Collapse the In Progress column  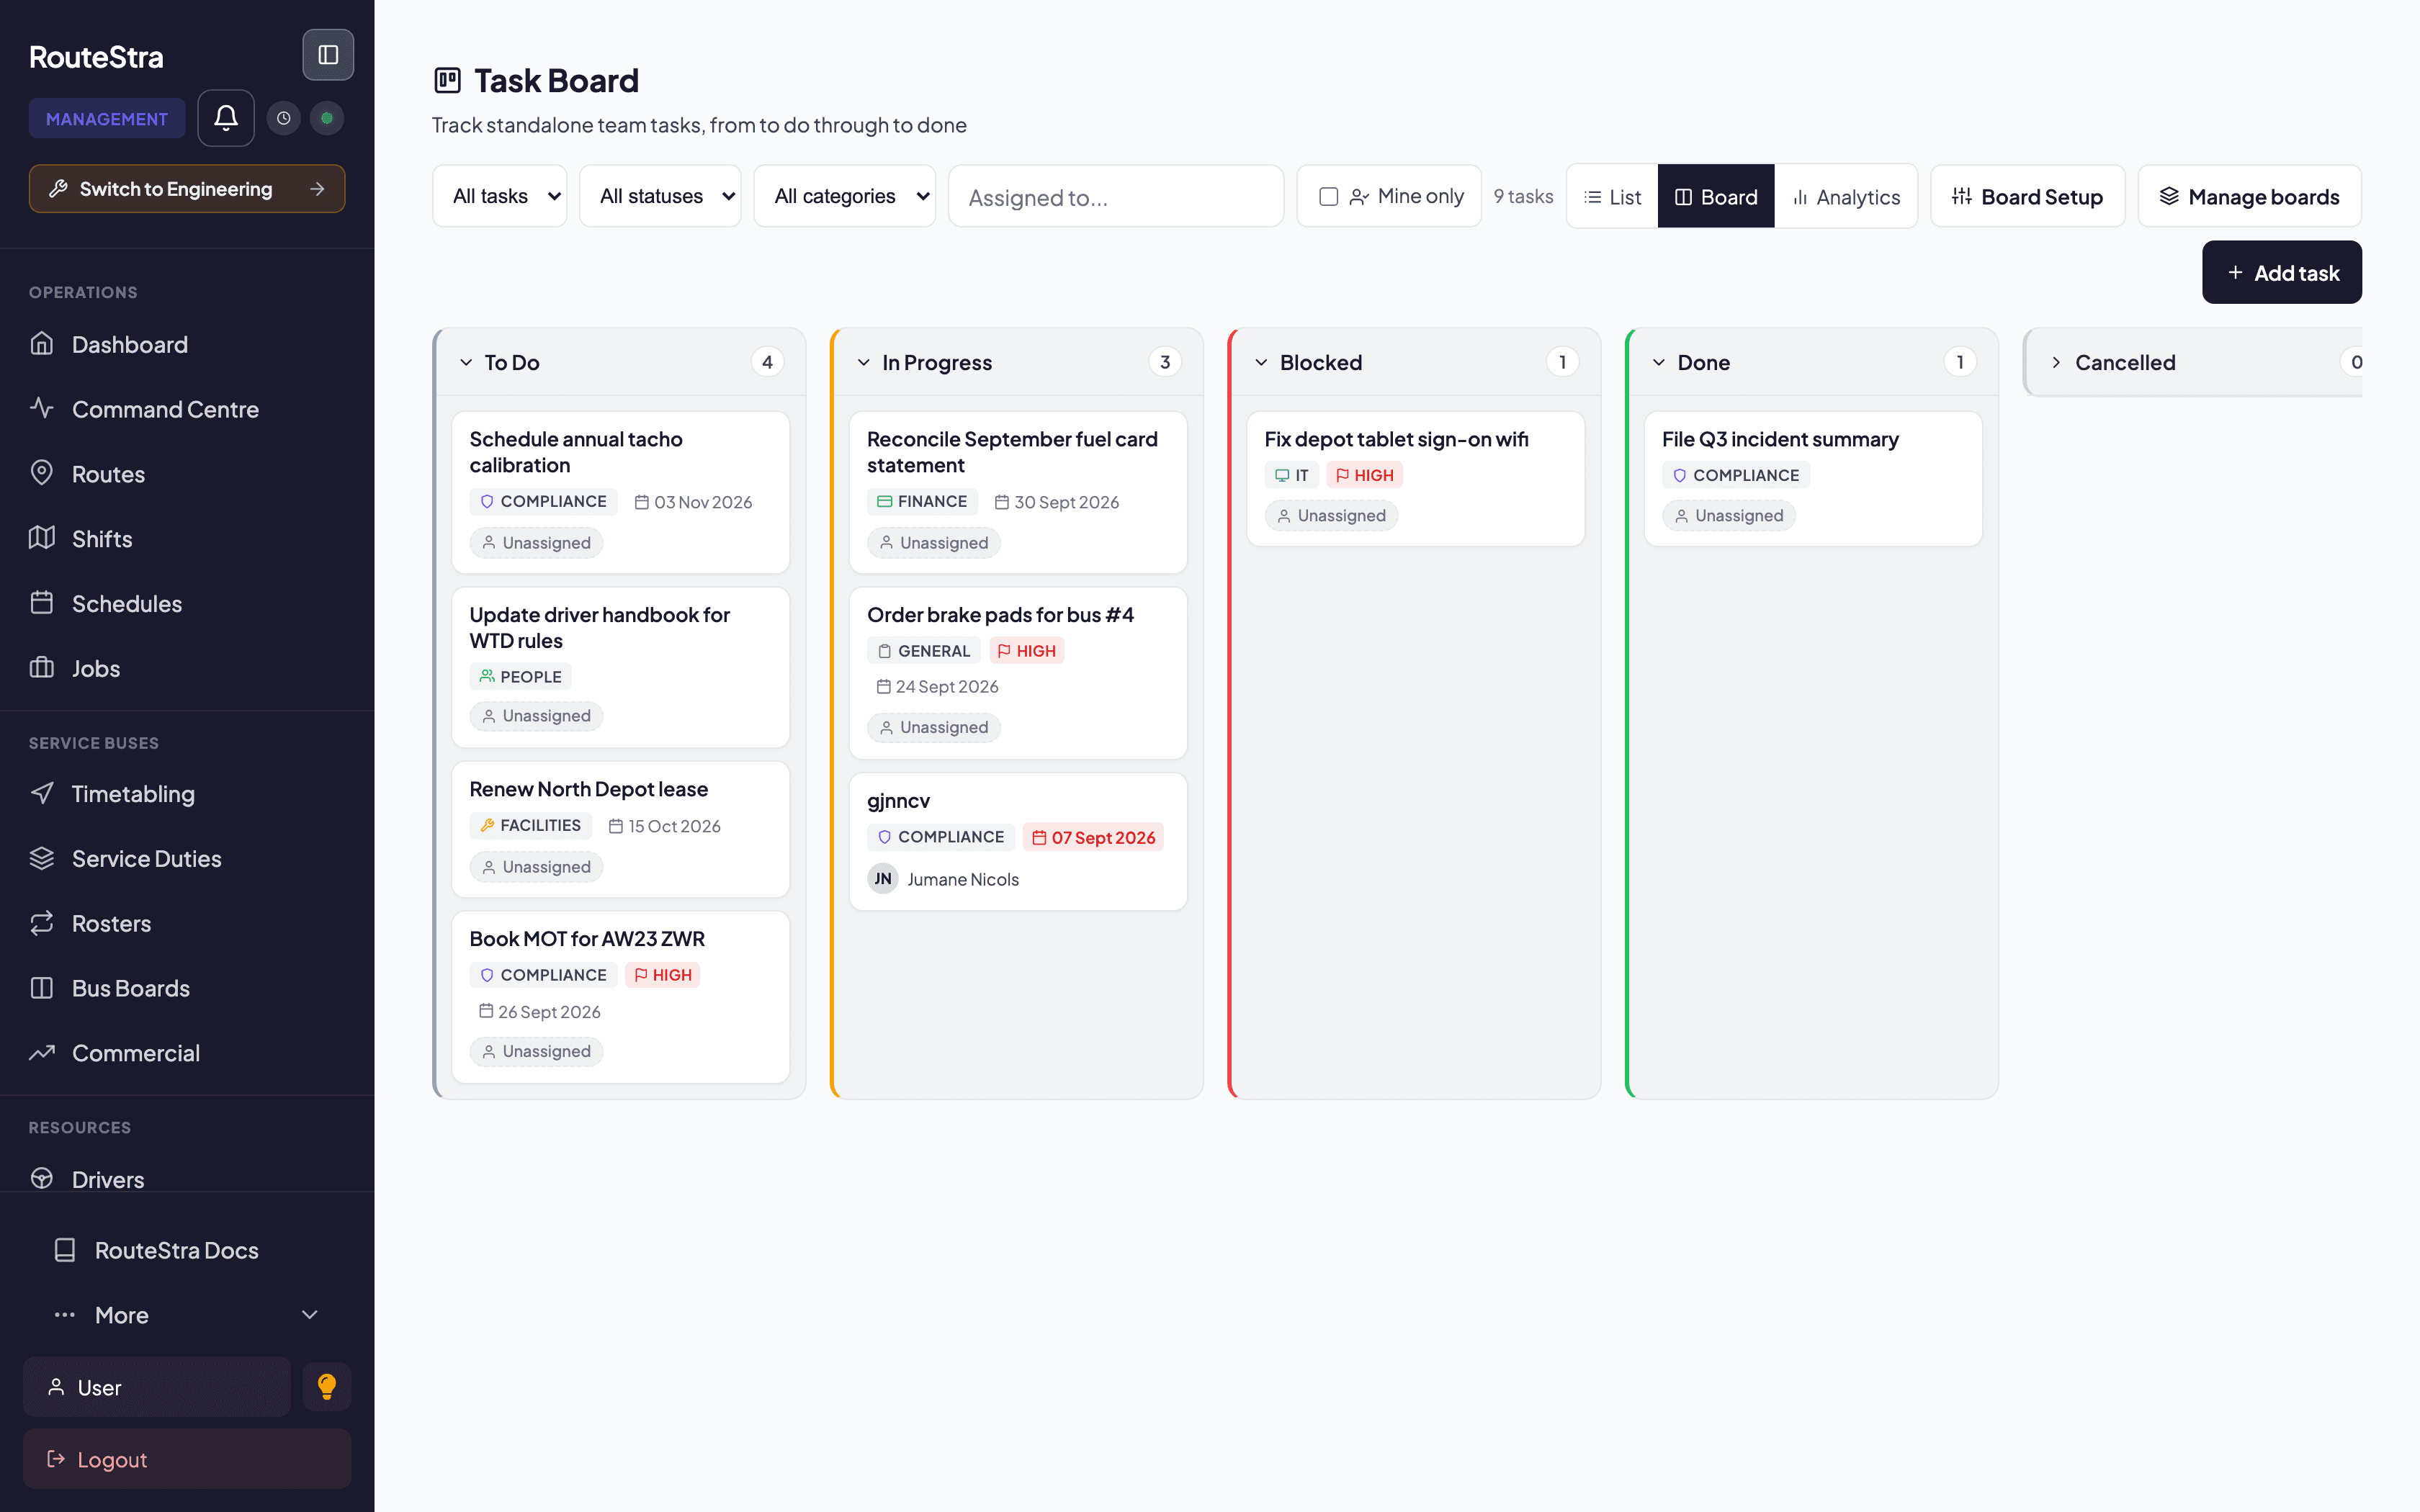point(864,362)
